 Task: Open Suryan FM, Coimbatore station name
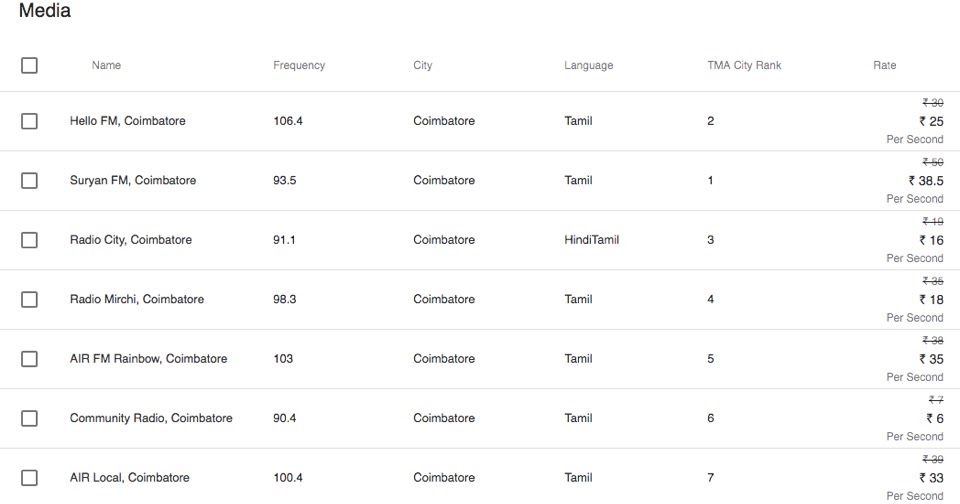pos(133,180)
